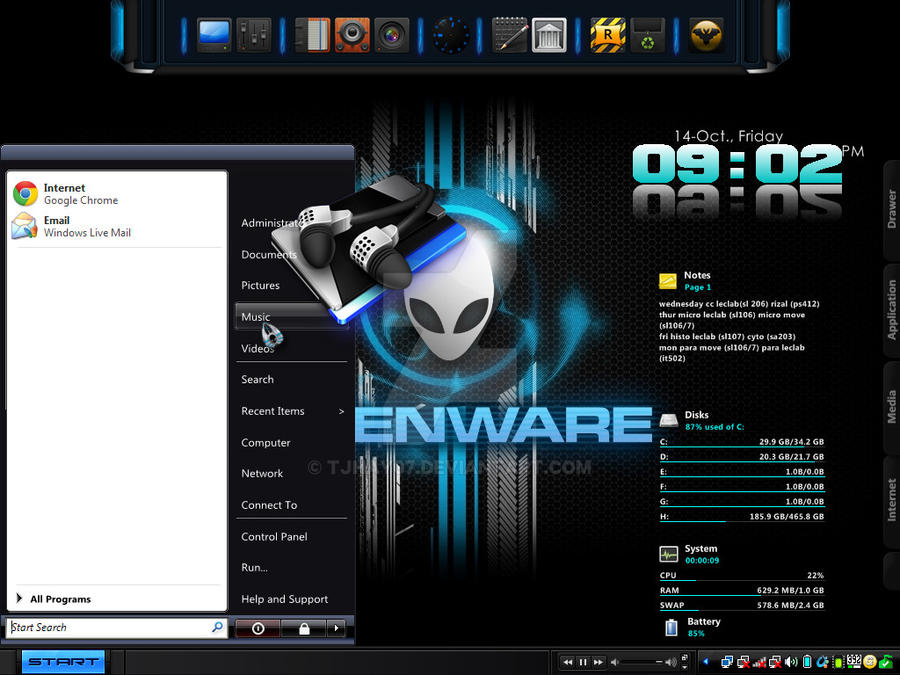Image resolution: width=900 pixels, height=675 pixels.
Task: Expand the Recent Items submenu
Action: [290, 411]
